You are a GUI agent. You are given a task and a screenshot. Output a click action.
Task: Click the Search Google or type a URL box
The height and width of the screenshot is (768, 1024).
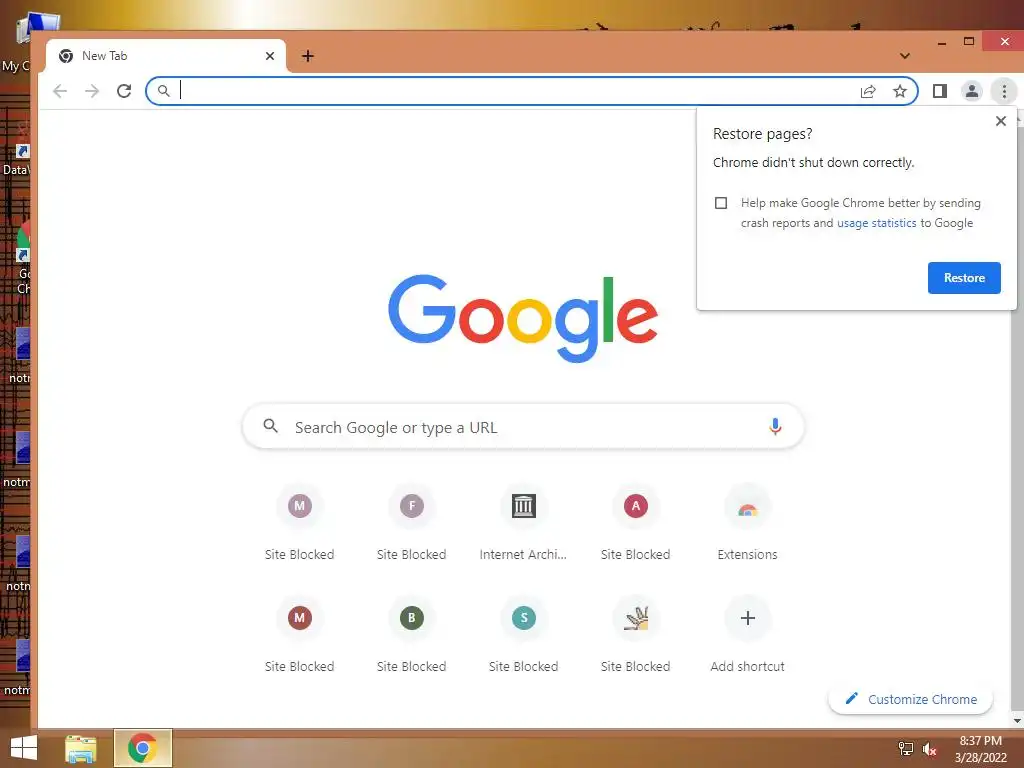click(522, 426)
